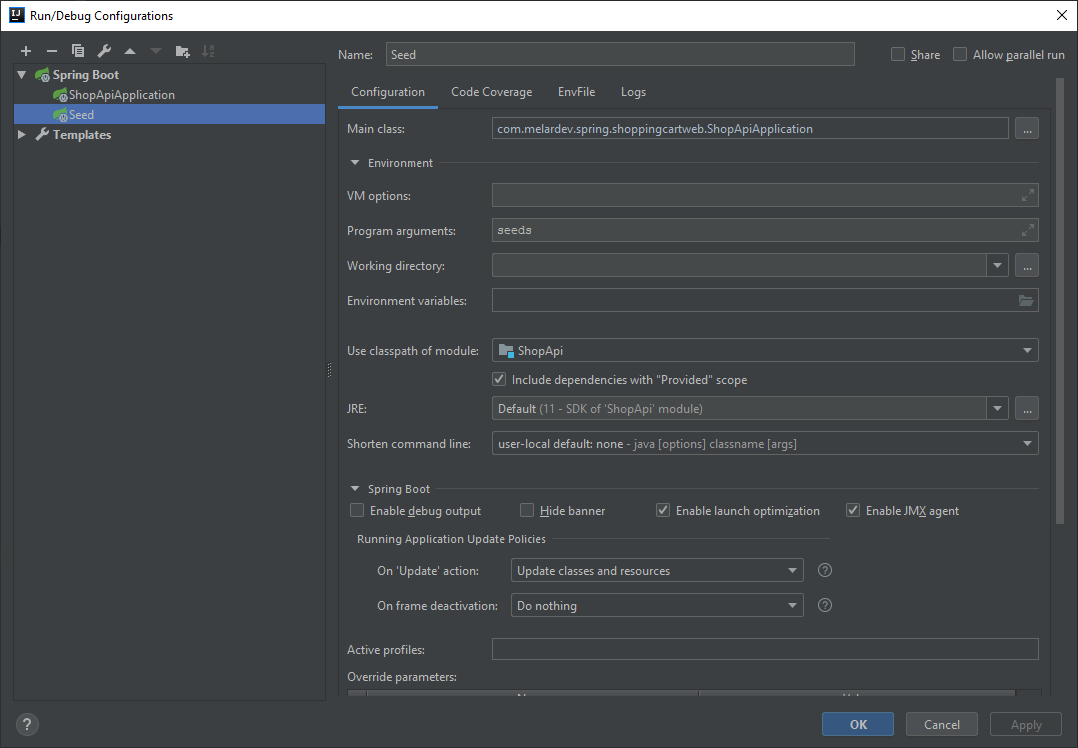Screen dimensions: 1078x748
Task: Open Edit Templates wrench icon in the toolbar
Action: (x=104, y=51)
